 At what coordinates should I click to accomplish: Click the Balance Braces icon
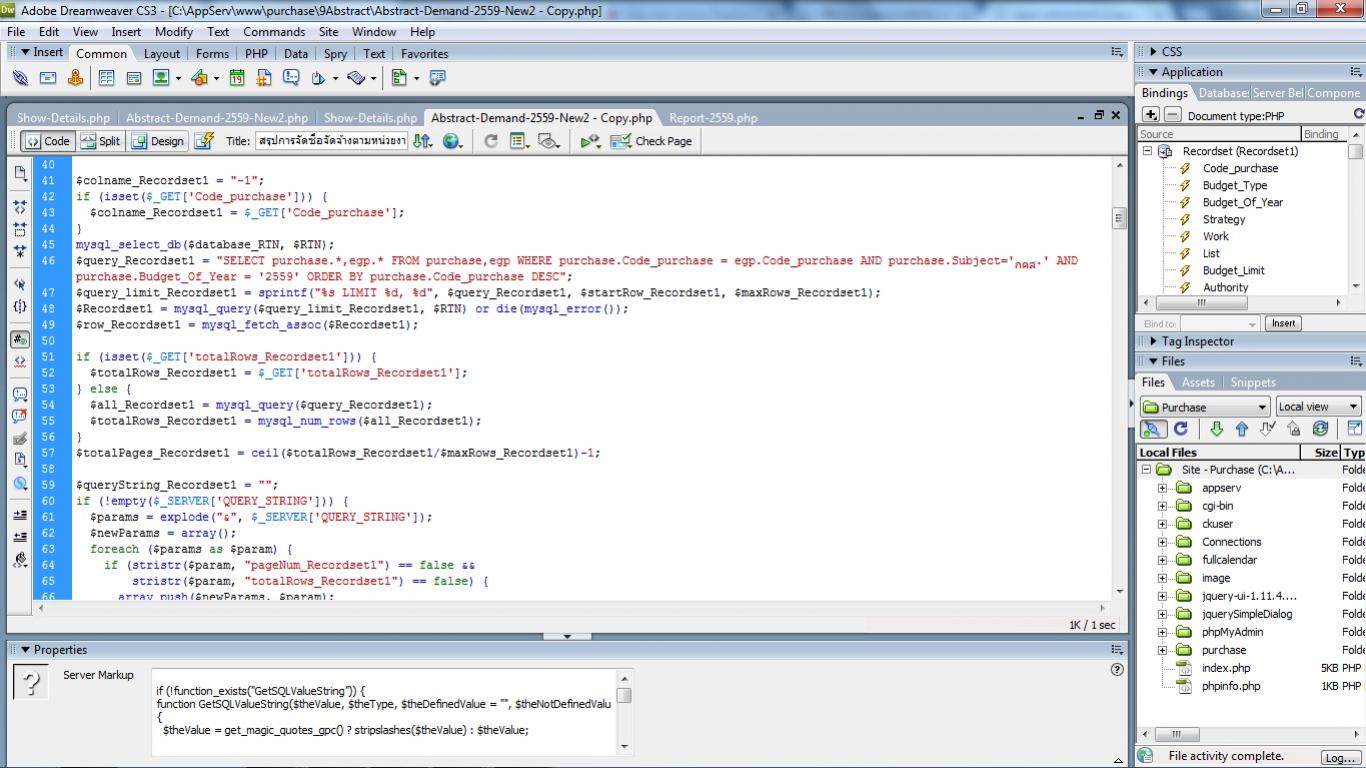pos(20,306)
